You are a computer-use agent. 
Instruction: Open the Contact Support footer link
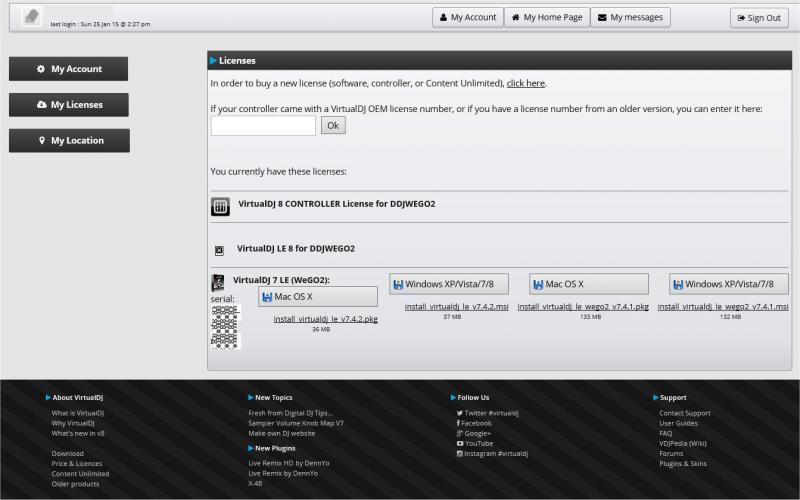684,413
